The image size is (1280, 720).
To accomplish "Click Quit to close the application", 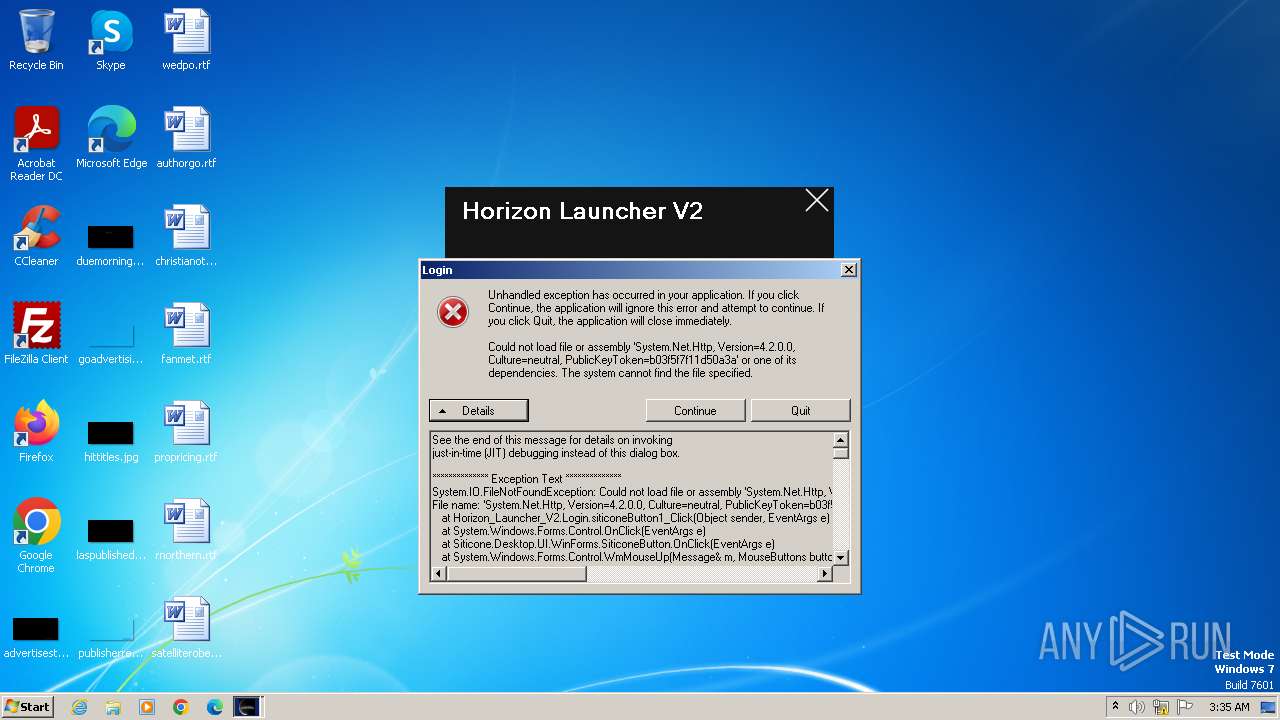I will [x=800, y=411].
